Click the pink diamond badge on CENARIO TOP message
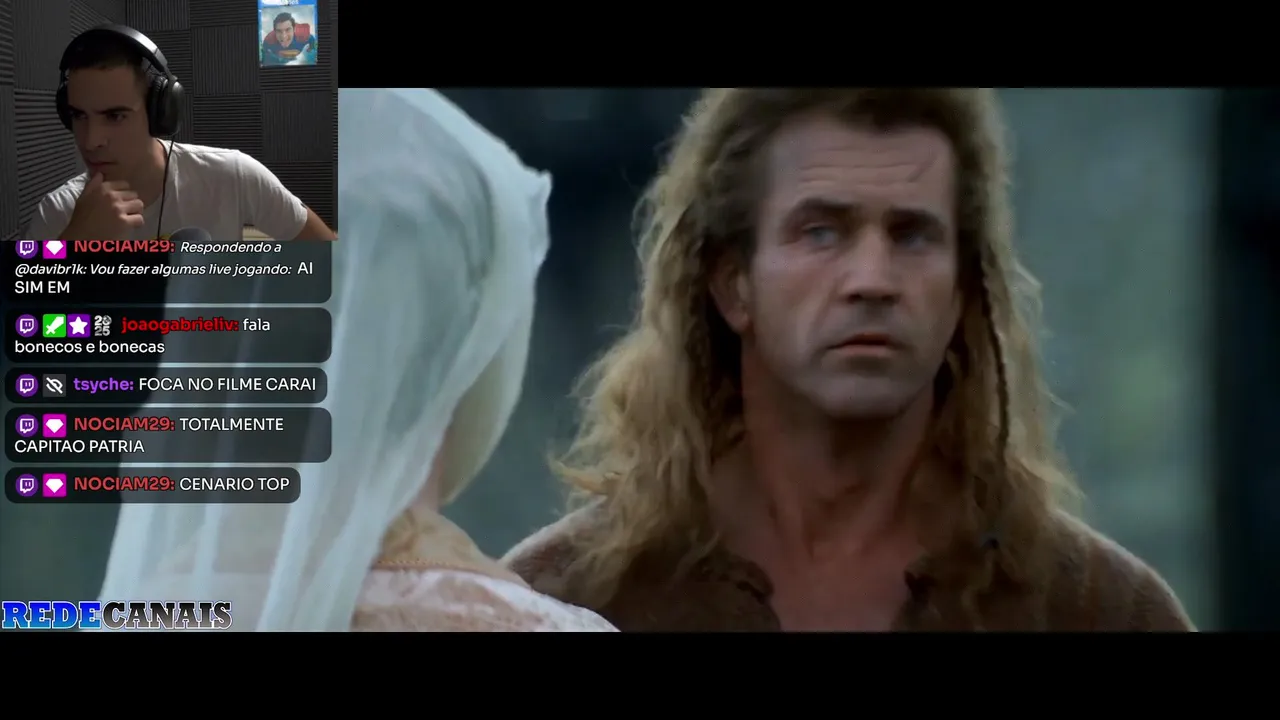The image size is (1280, 720). pos(54,485)
